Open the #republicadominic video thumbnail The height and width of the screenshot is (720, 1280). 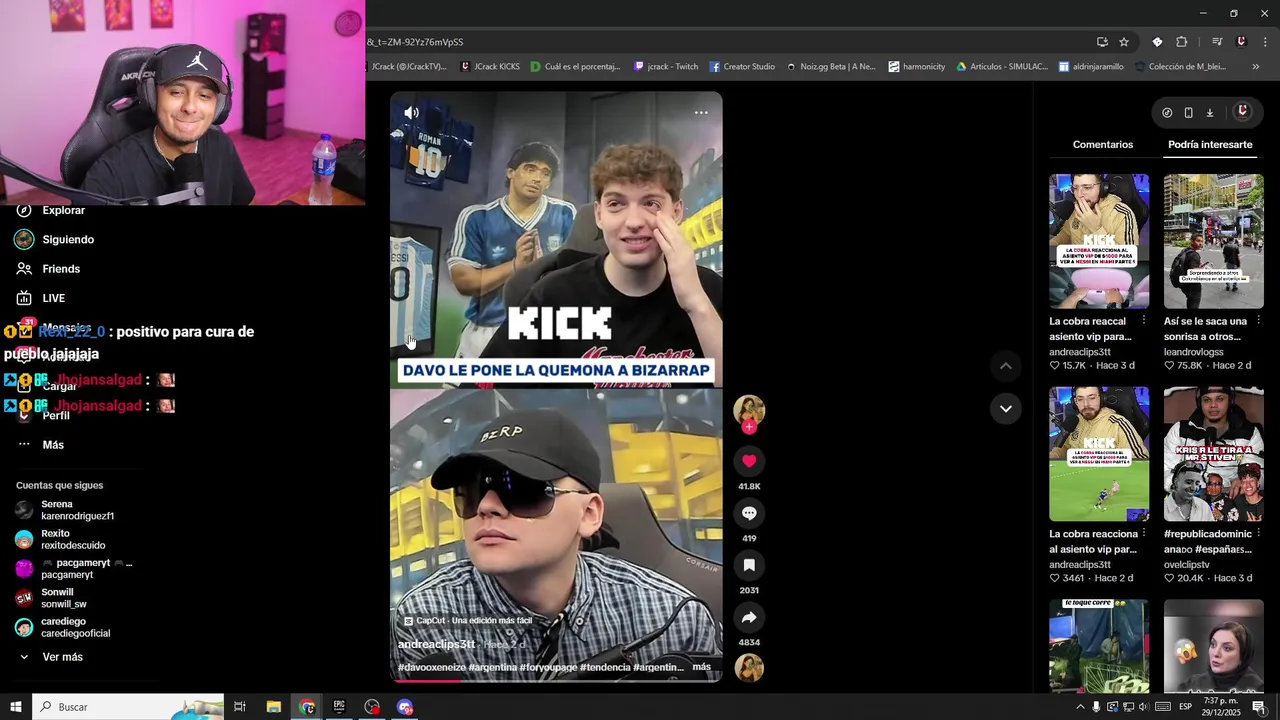pos(1214,454)
